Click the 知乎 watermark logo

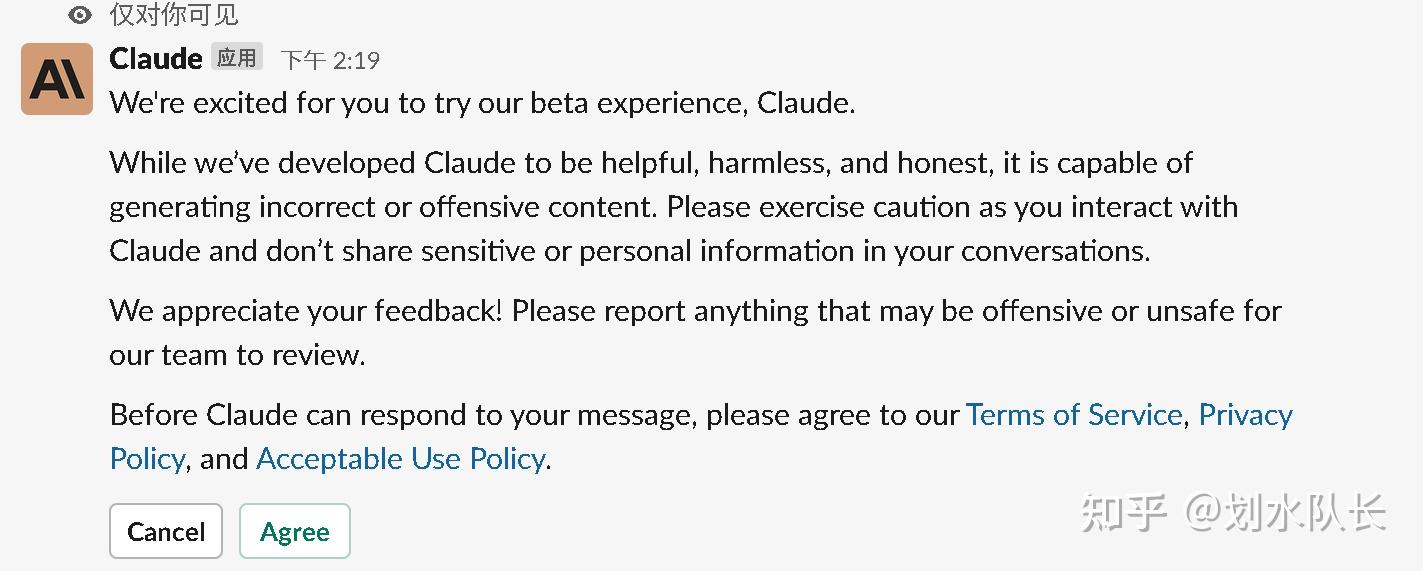click(1125, 512)
